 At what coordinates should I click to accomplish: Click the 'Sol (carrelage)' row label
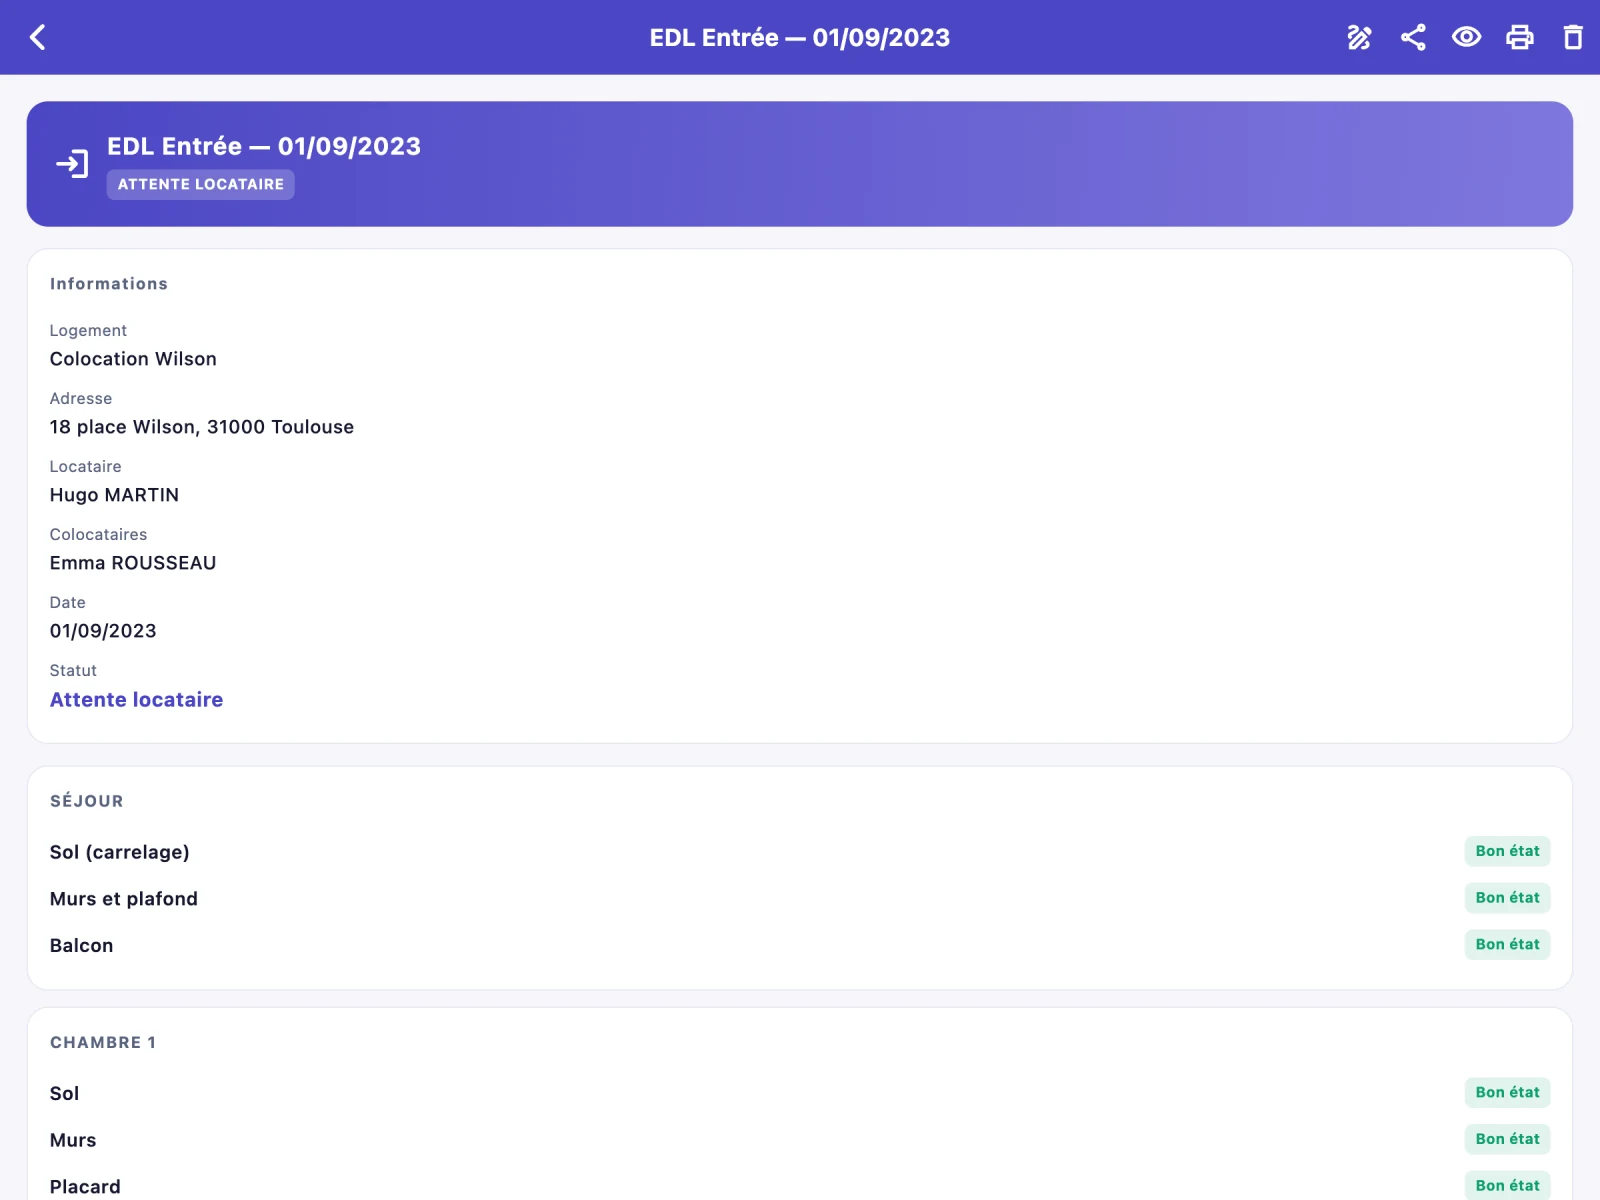[120, 852]
